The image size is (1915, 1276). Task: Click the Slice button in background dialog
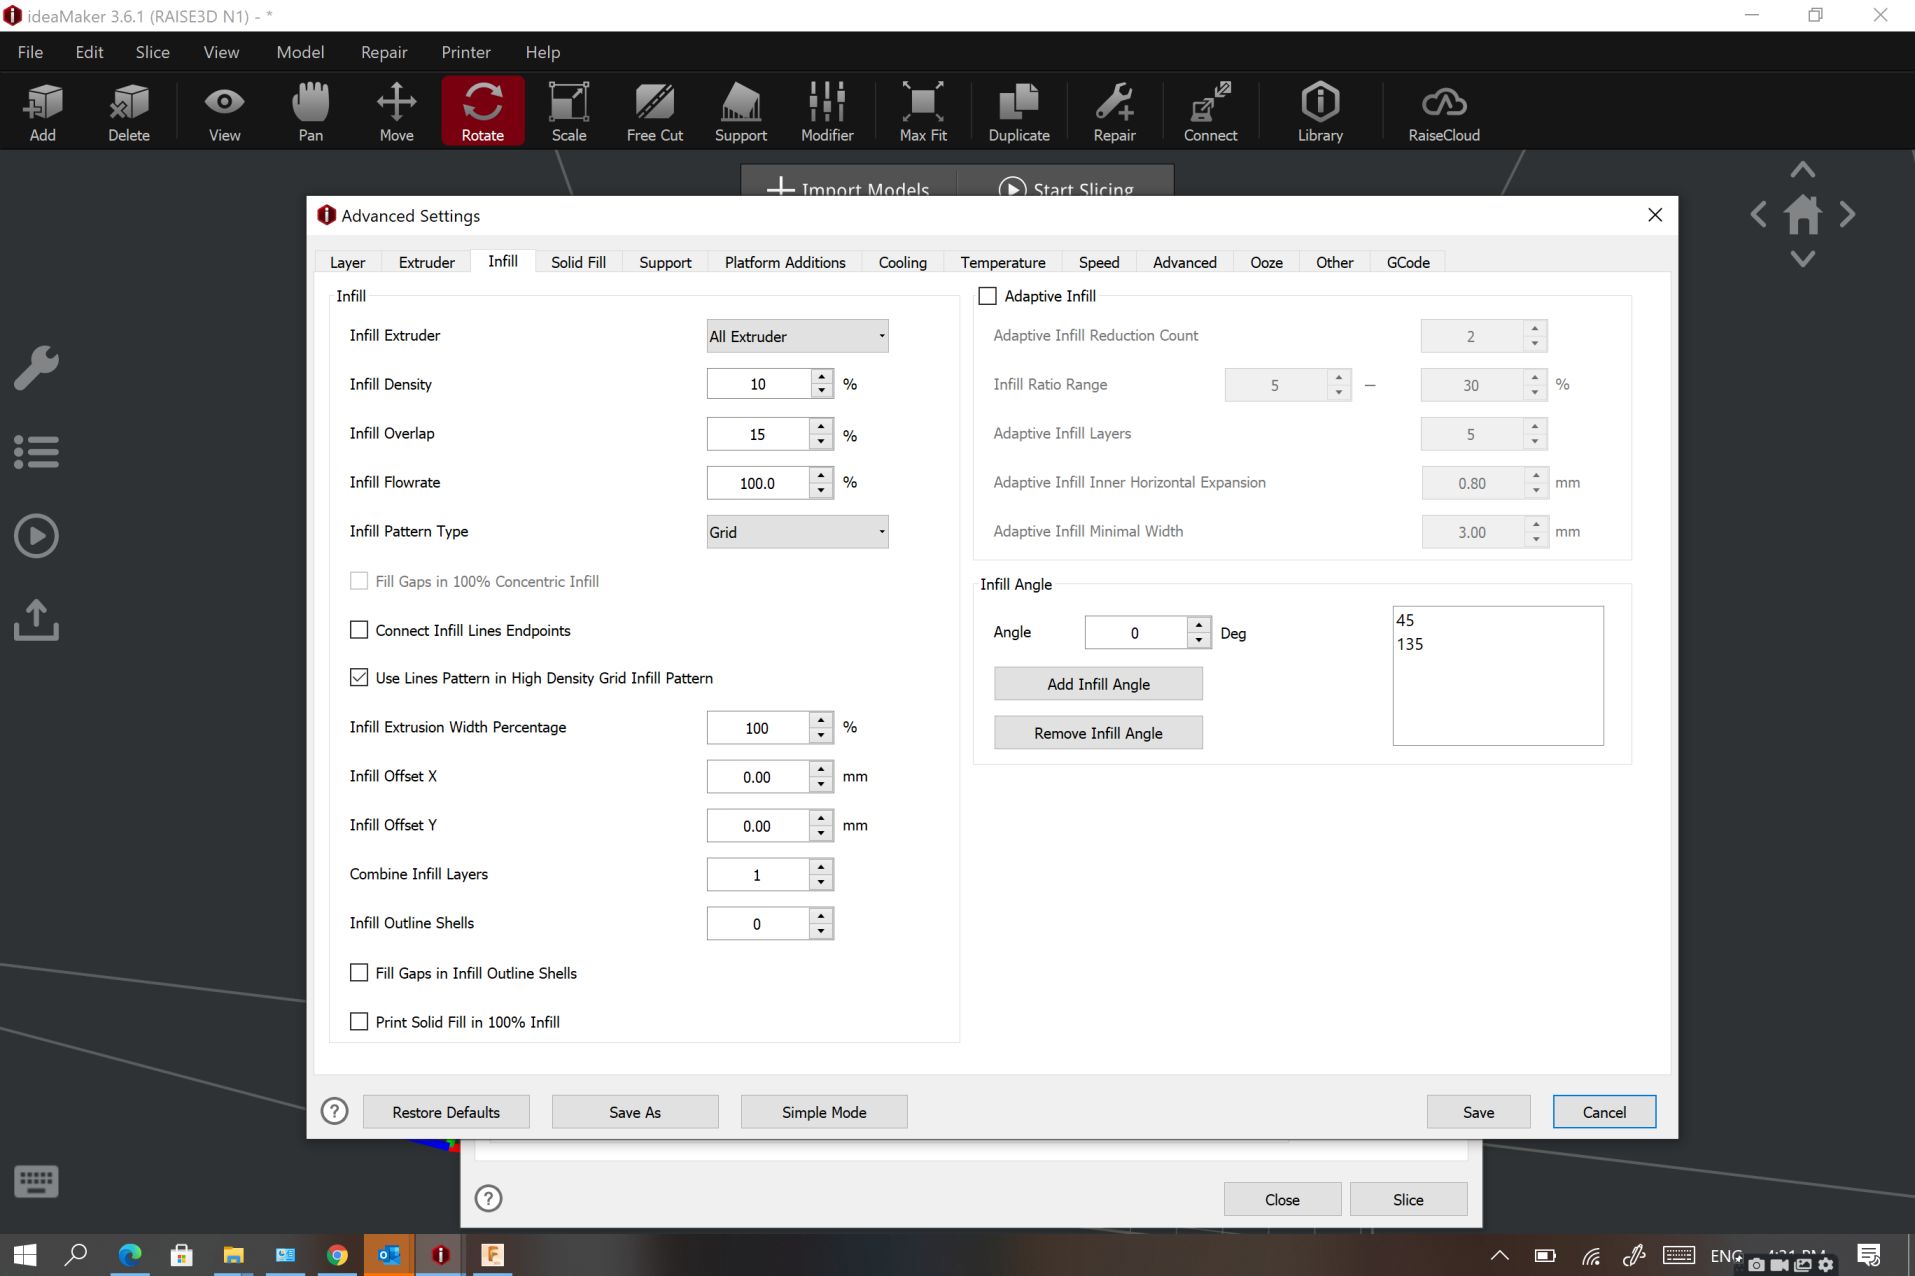click(x=1408, y=1199)
